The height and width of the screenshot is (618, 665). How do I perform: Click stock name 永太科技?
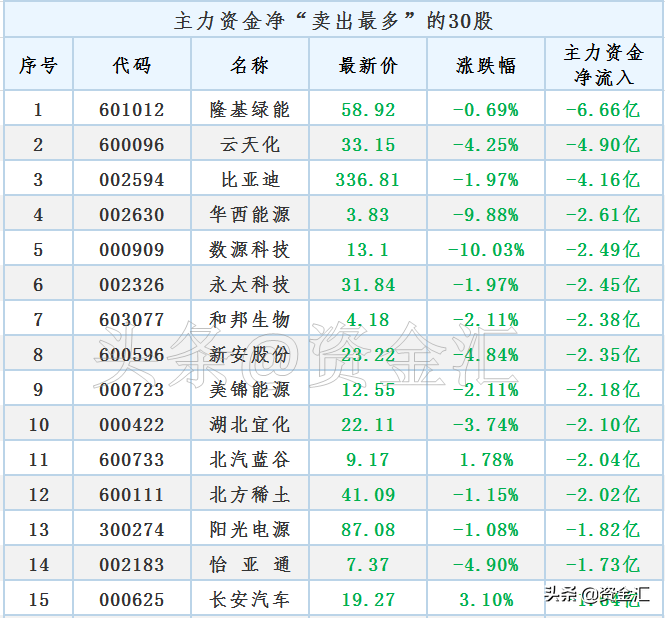click(250, 285)
